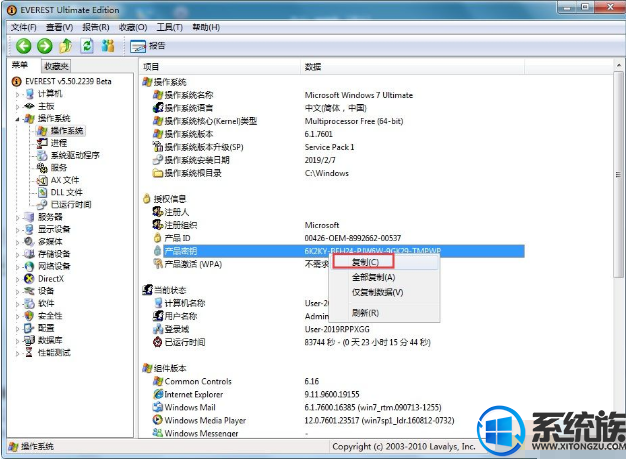Select the DLL 文件 tree item
The width and height of the screenshot is (626, 459).
(60, 192)
